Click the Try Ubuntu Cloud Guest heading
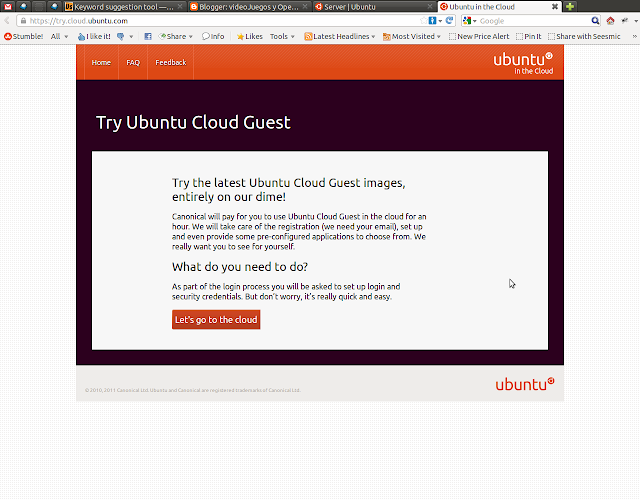640x500 pixels. (x=193, y=122)
